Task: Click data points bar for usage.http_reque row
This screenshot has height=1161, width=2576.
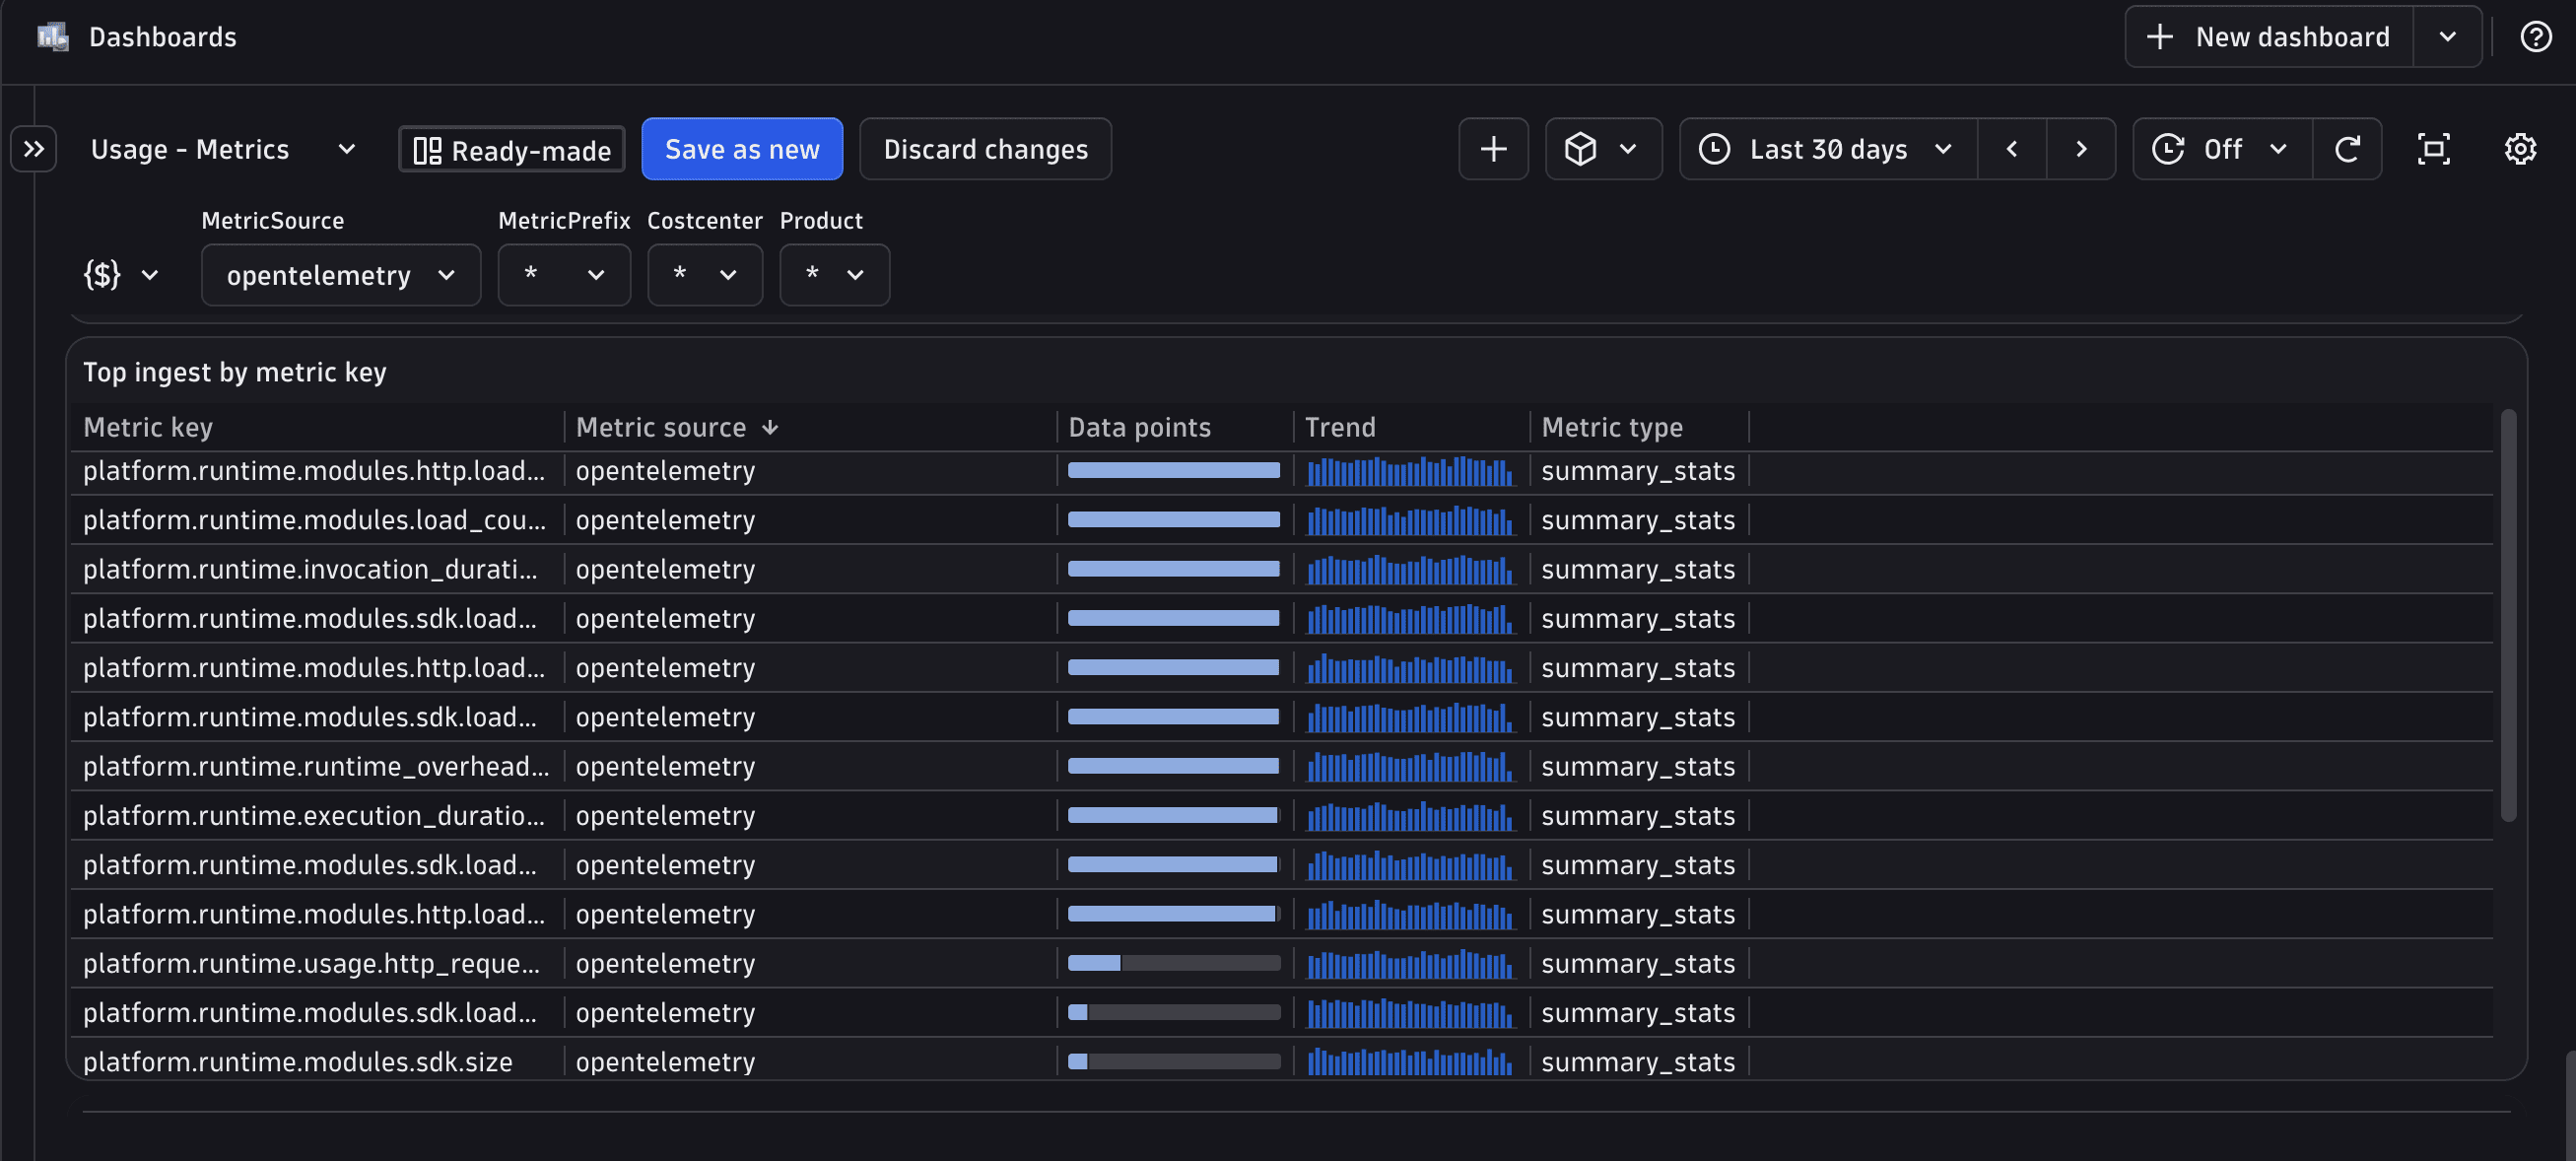Action: coord(1174,963)
